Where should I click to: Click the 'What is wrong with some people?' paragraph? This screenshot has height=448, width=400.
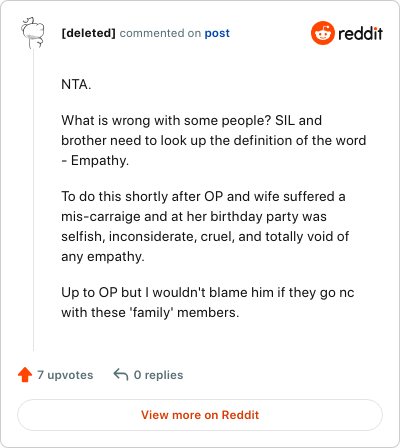click(x=213, y=140)
